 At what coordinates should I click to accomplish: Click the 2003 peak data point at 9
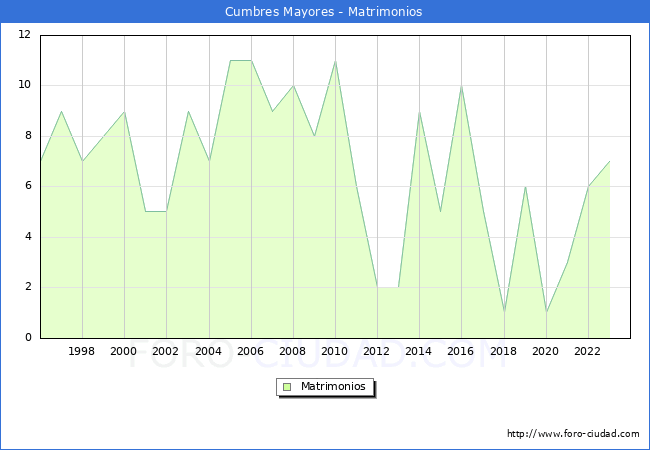tap(188, 111)
